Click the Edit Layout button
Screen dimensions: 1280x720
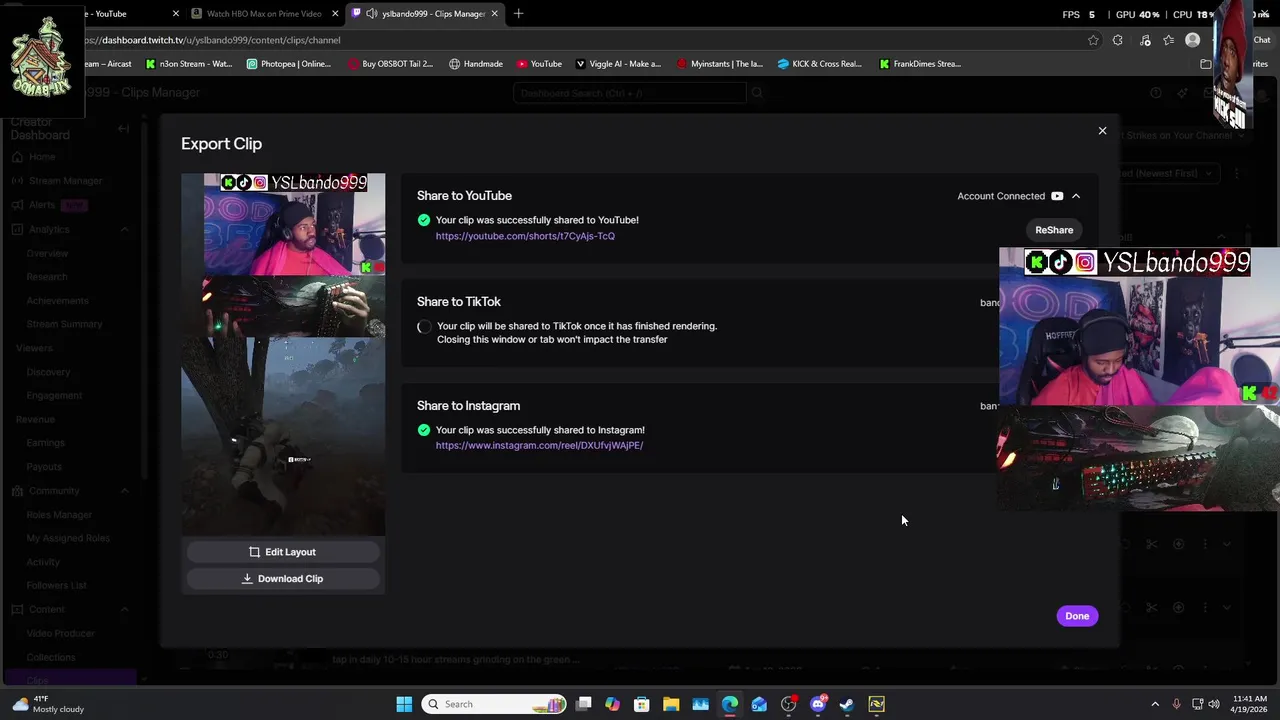coord(282,552)
